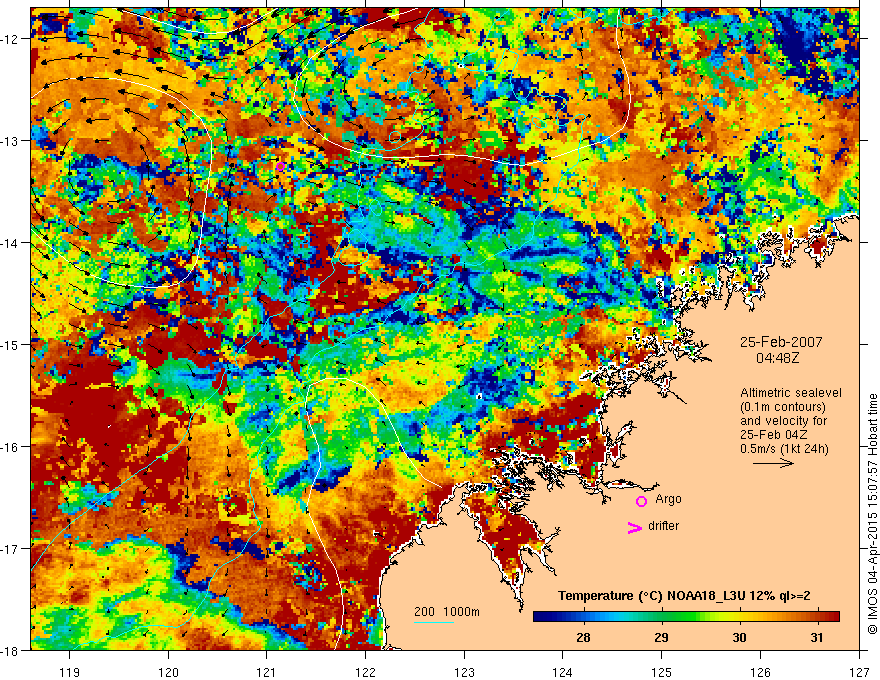Screen dimensions: 880x680
Task: Click the '31' colorbar tick label
Action: (817, 637)
